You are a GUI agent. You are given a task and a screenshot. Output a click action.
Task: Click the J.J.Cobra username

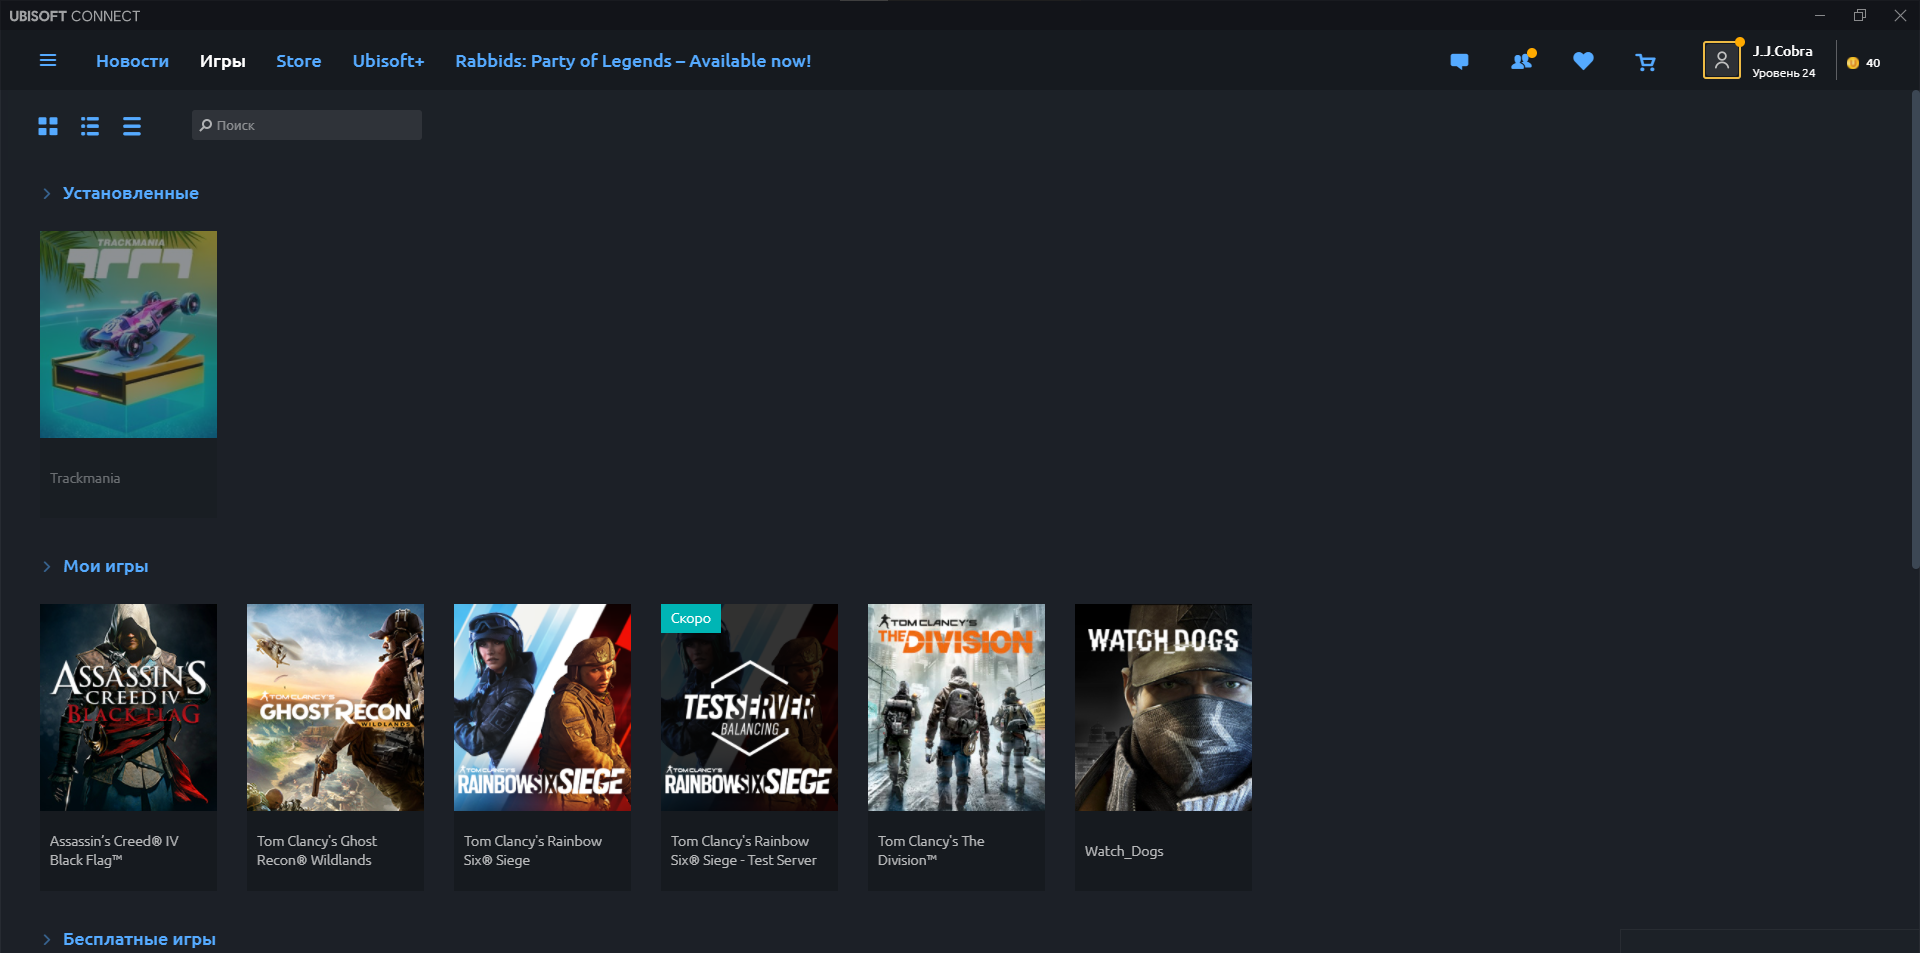[1782, 51]
